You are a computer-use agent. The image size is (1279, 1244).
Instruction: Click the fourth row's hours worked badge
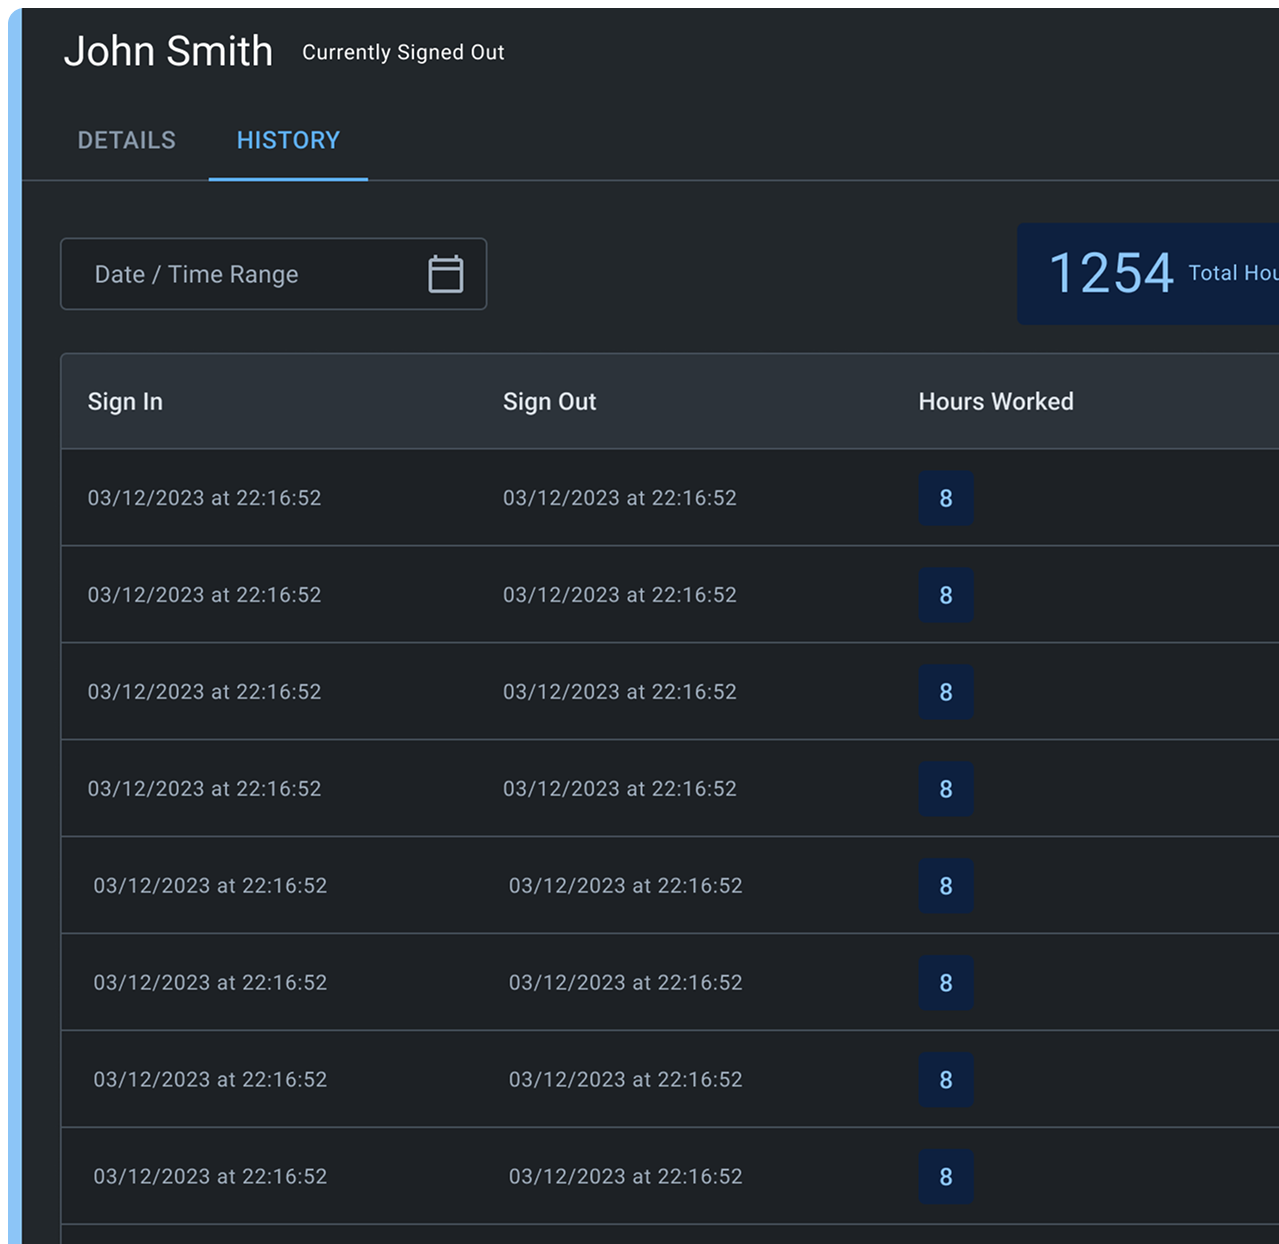(x=945, y=789)
